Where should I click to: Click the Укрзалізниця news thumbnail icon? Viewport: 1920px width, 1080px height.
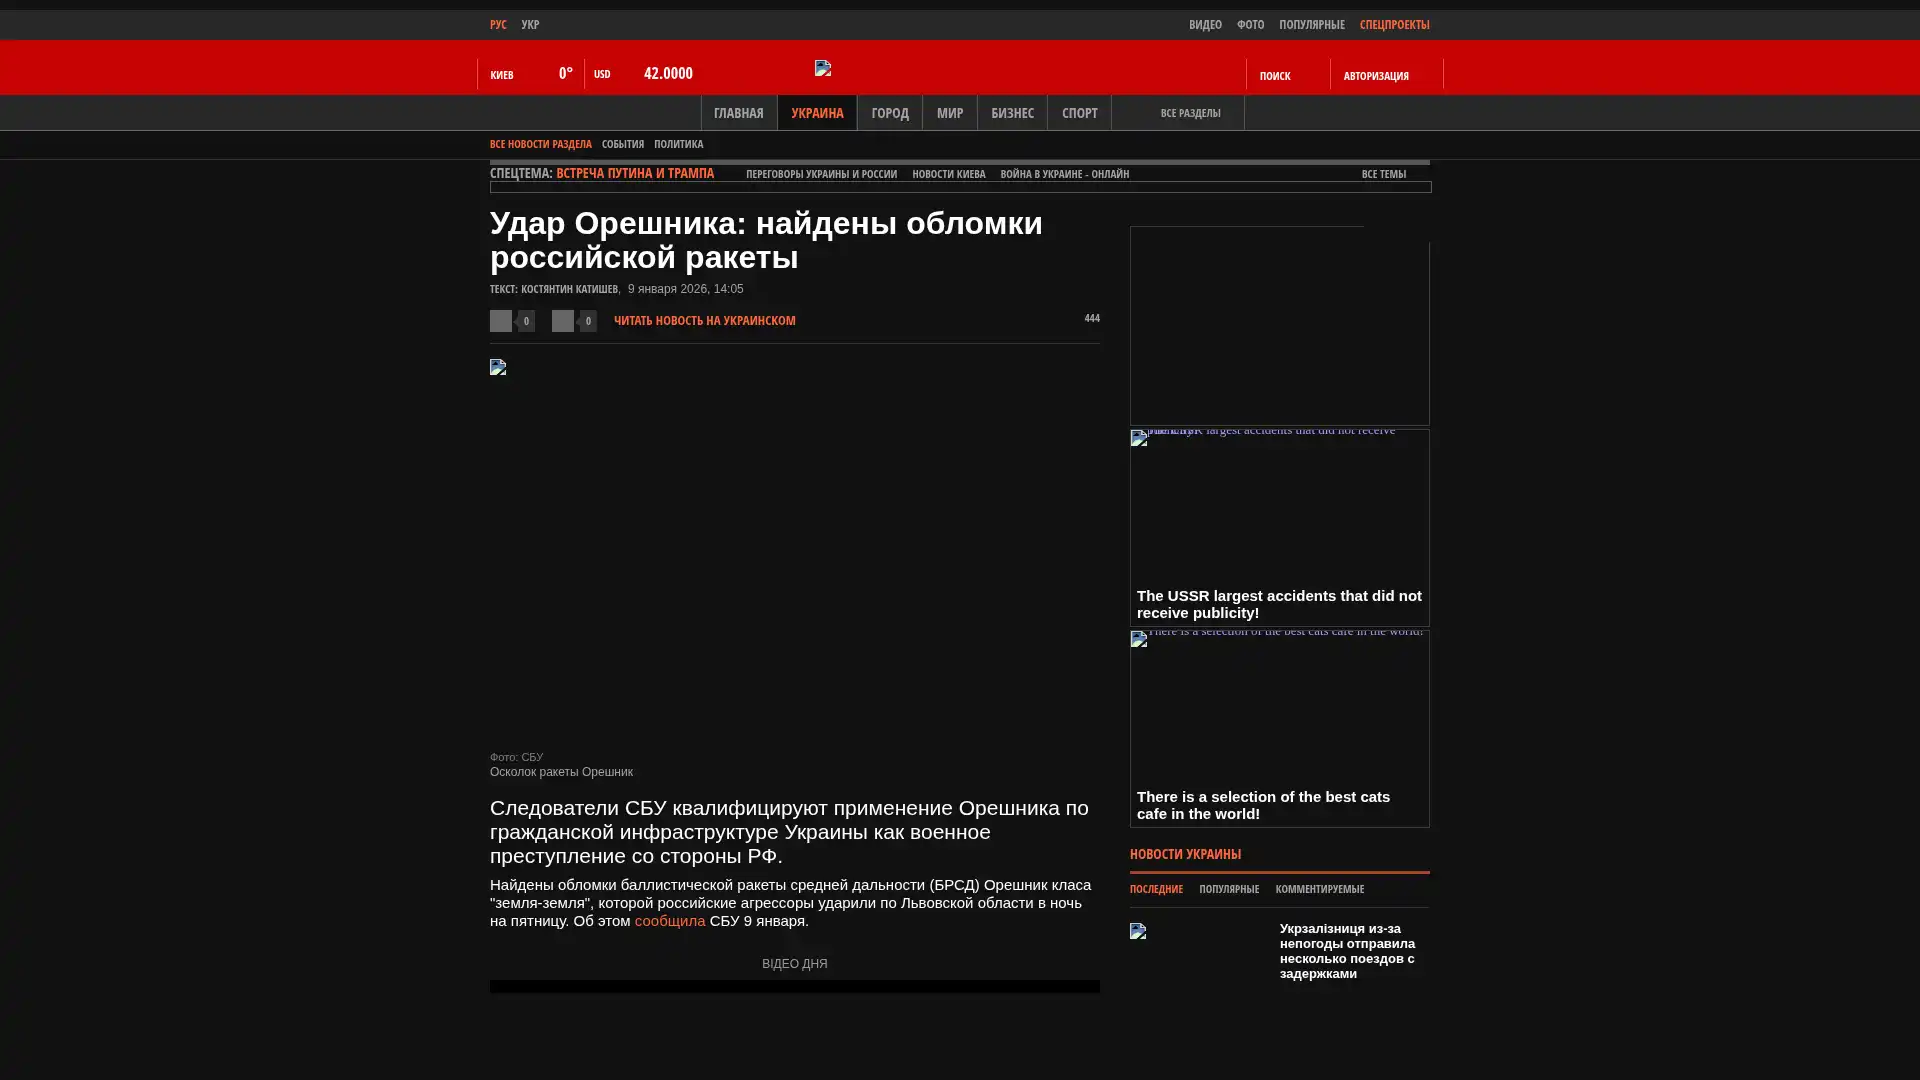tap(1138, 931)
